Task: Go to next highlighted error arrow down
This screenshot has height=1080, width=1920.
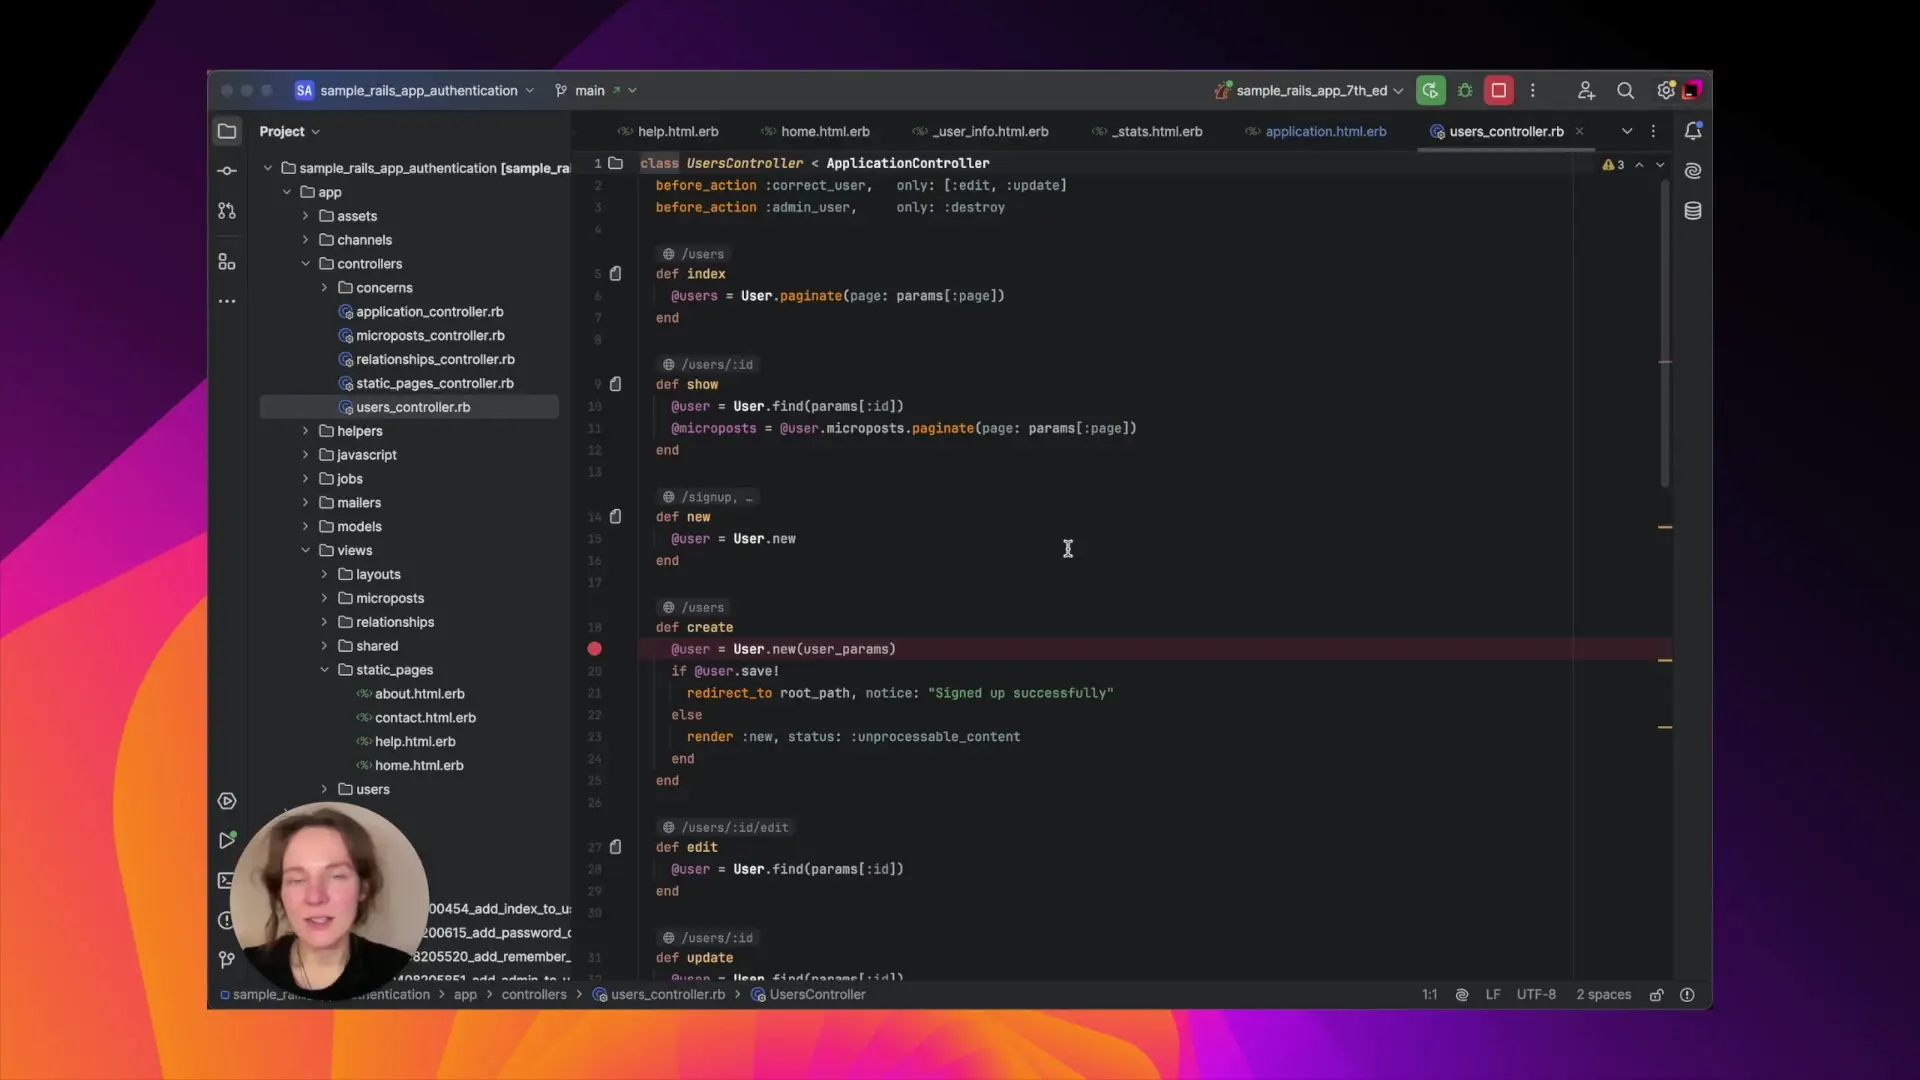Action: pos(1660,165)
